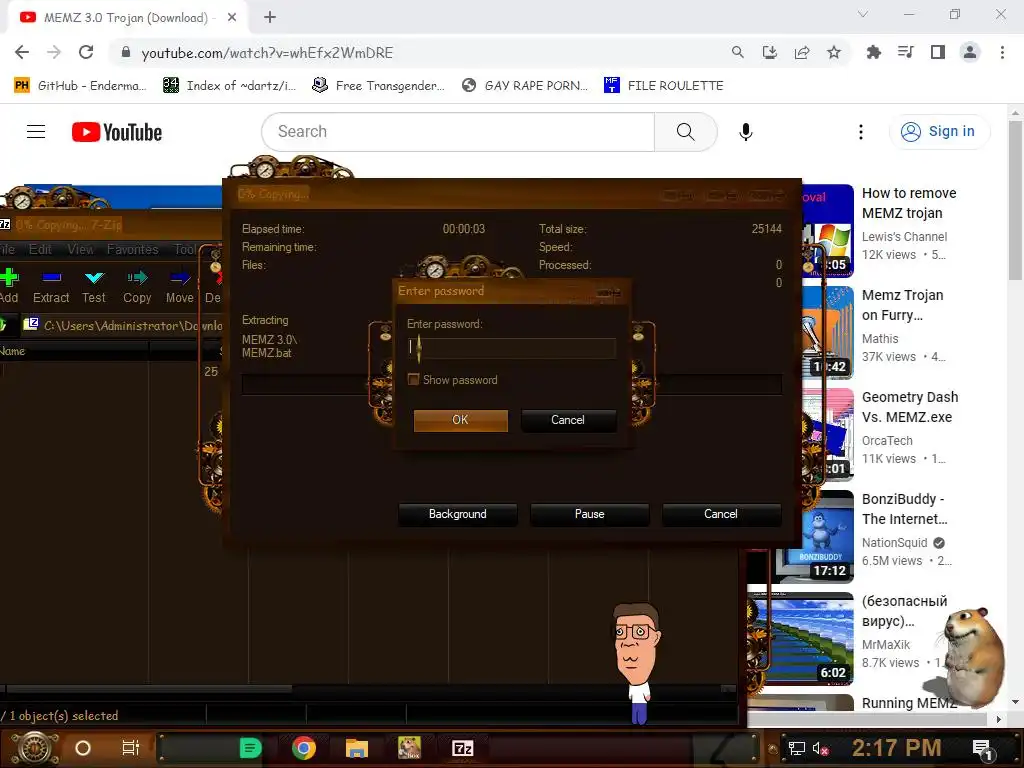The width and height of the screenshot is (1024, 768).
Task: Click the NationSquid channel name
Action: [894, 543]
